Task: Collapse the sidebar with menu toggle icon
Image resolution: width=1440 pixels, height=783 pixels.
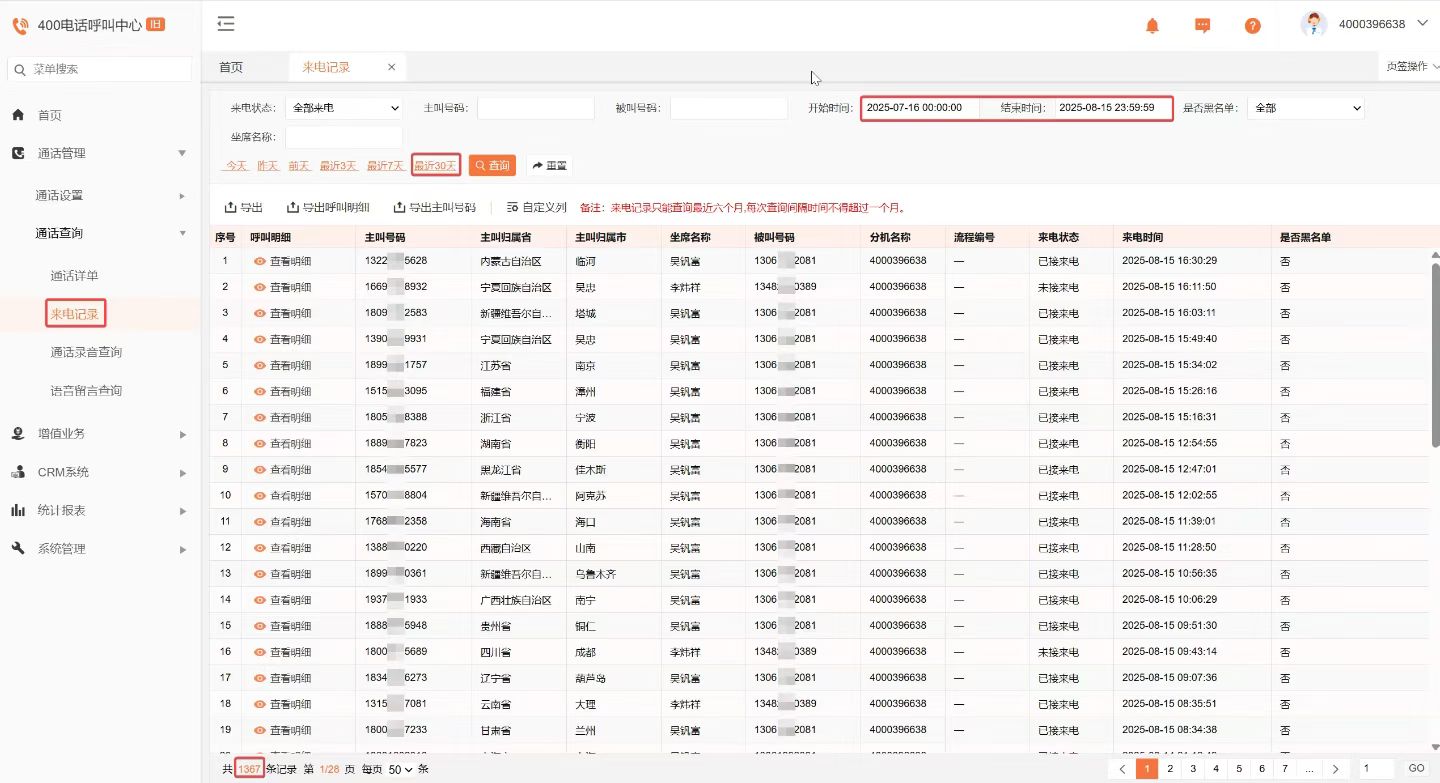Action: 226,24
